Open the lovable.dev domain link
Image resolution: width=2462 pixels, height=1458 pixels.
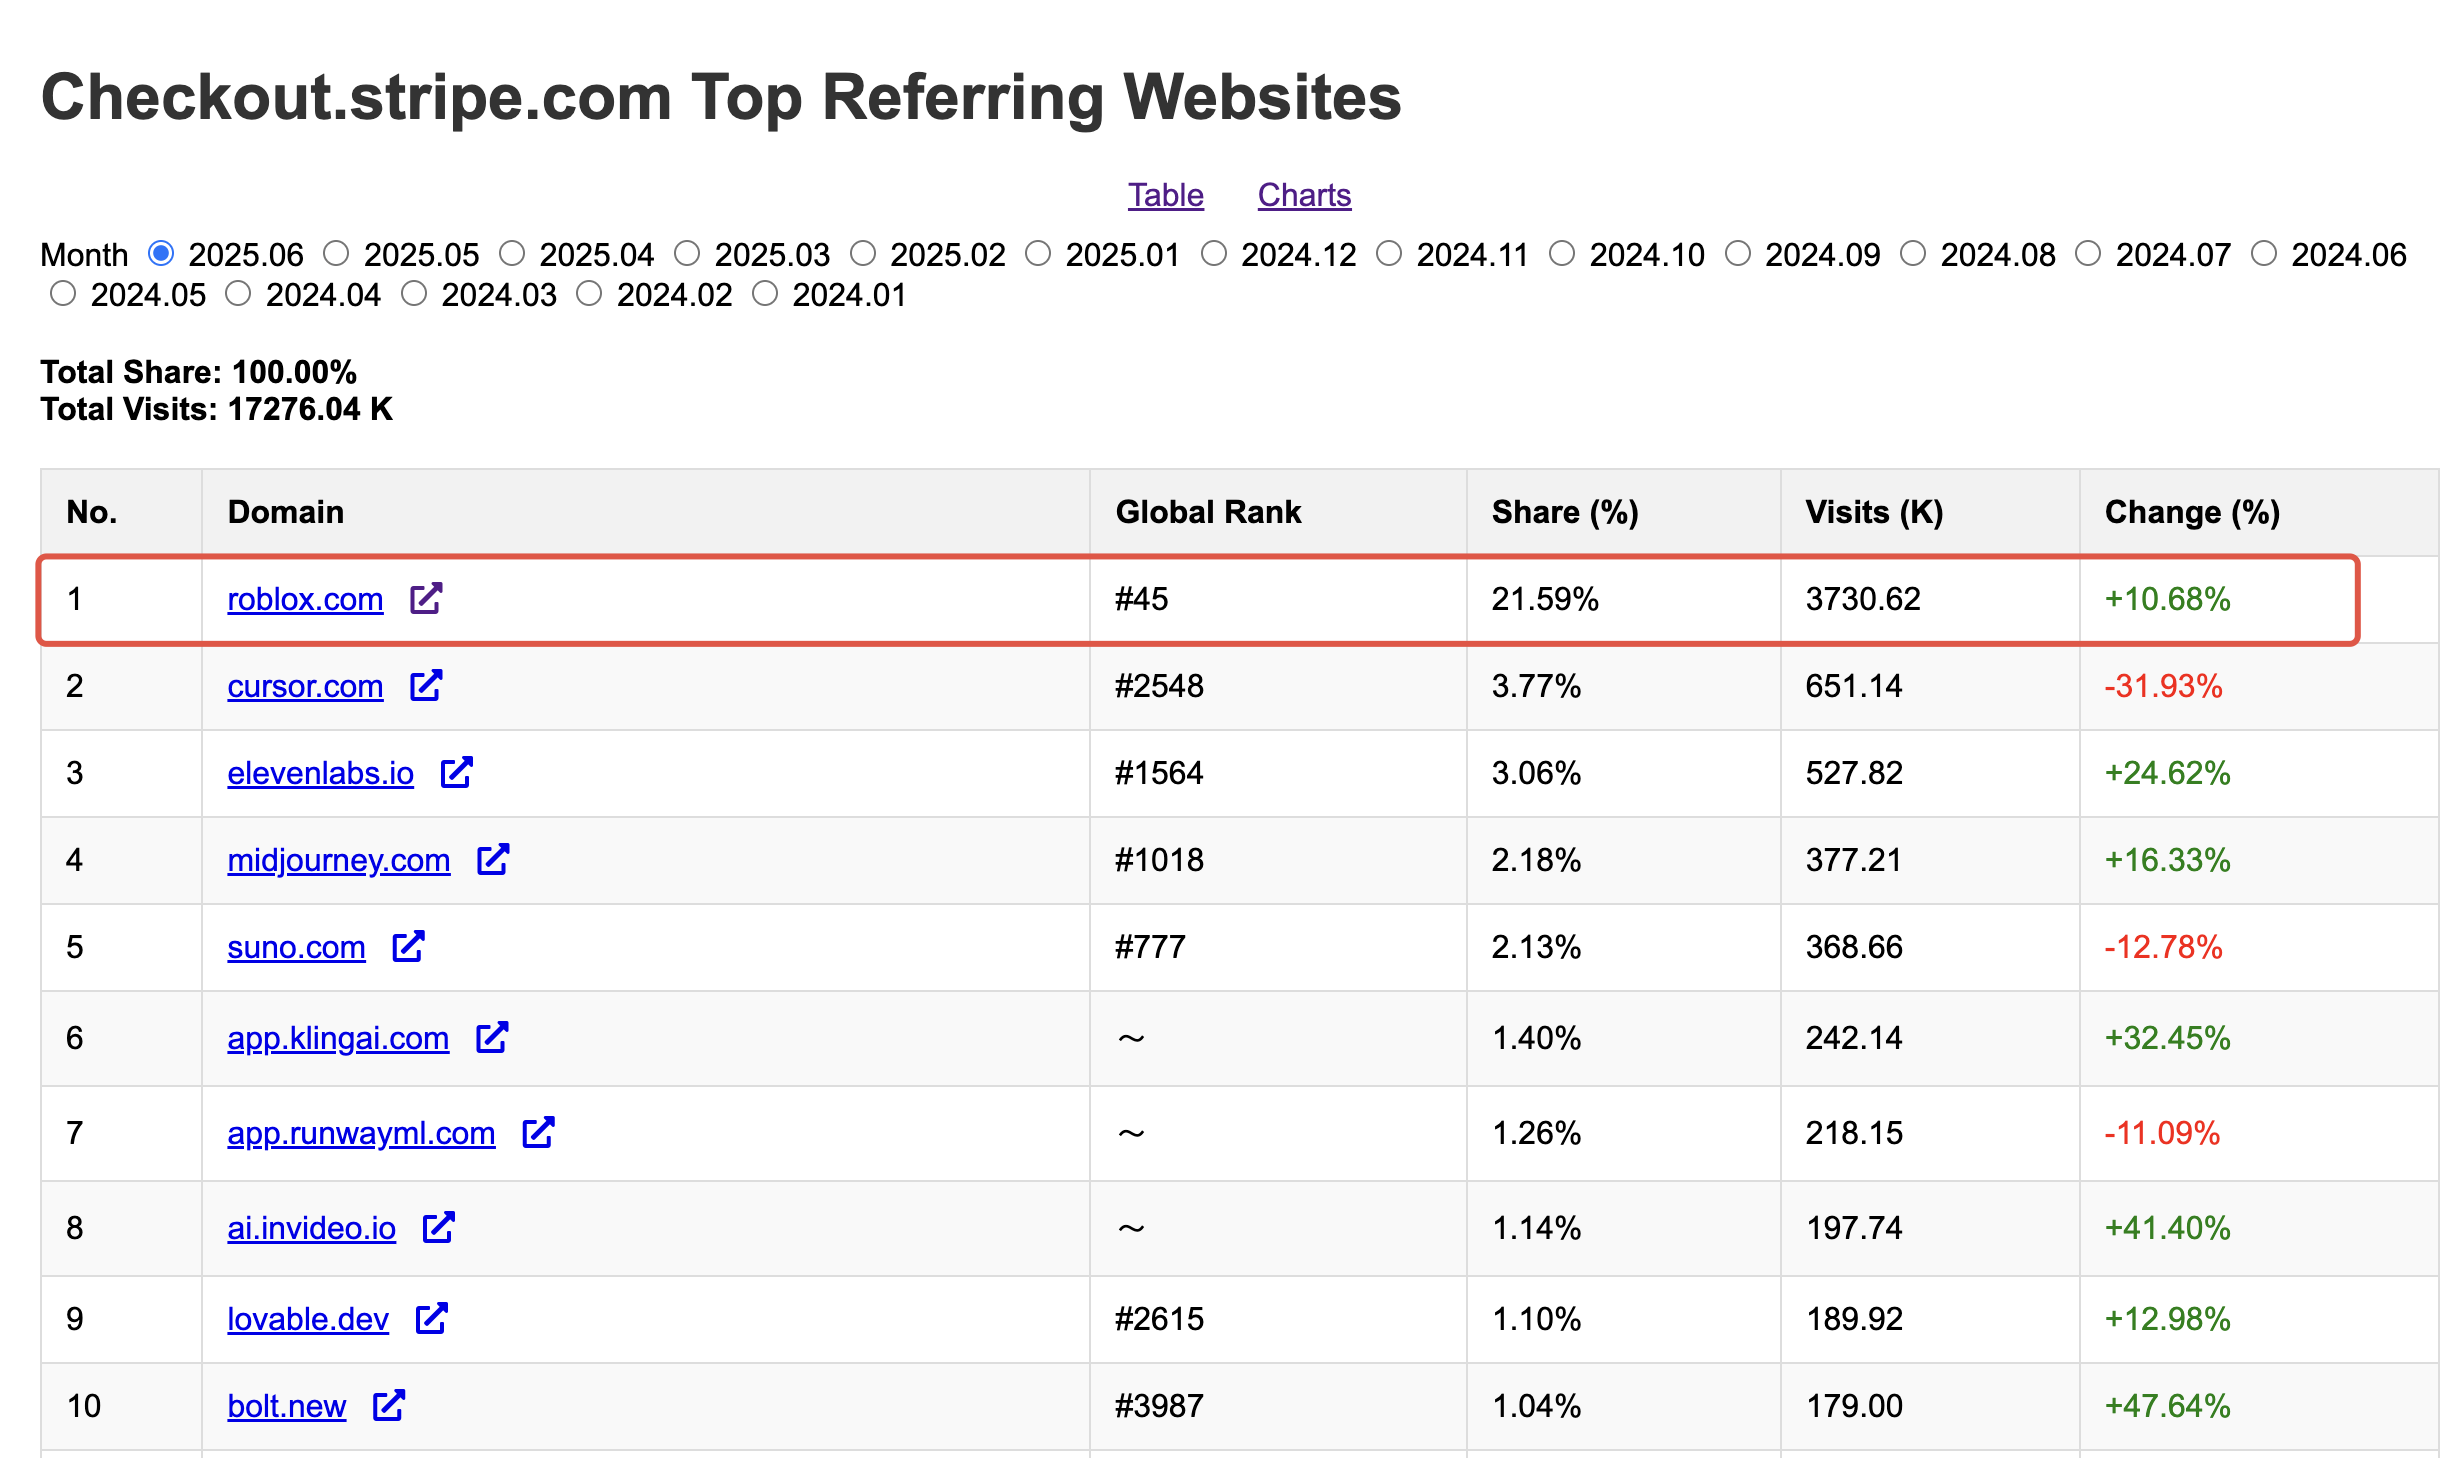point(307,1319)
